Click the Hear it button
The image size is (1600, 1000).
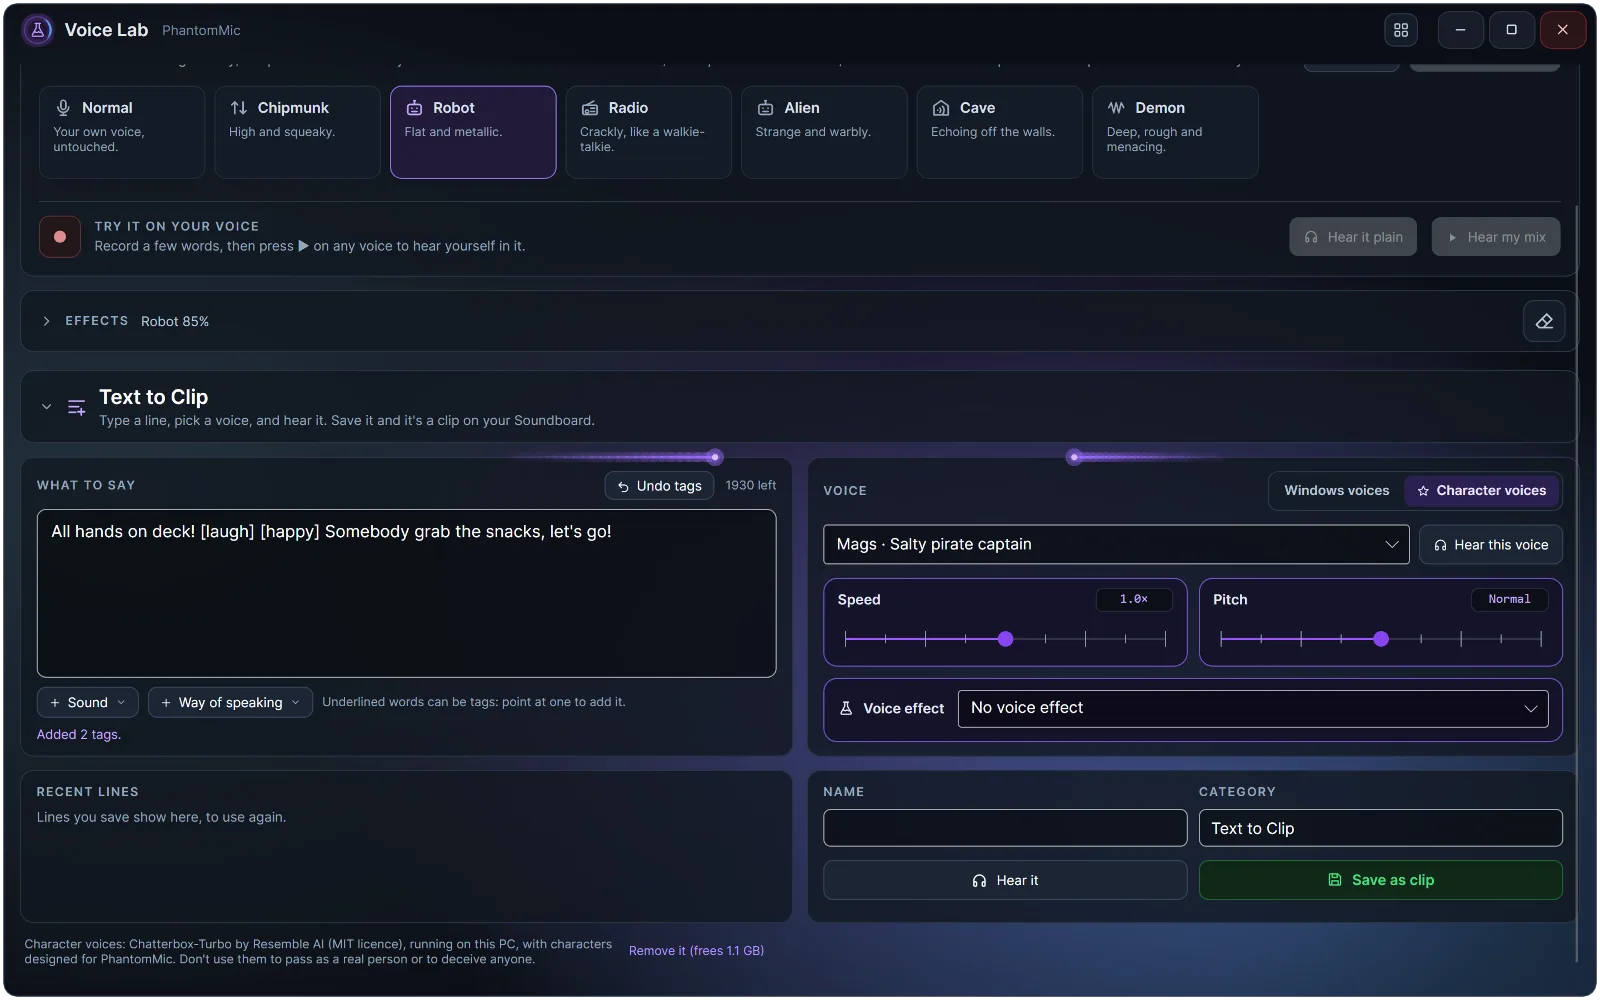(x=1005, y=881)
